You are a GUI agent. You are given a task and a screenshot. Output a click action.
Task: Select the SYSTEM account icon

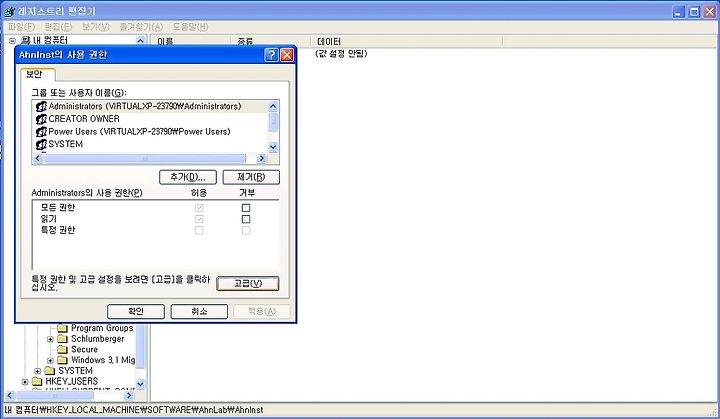(x=41, y=144)
